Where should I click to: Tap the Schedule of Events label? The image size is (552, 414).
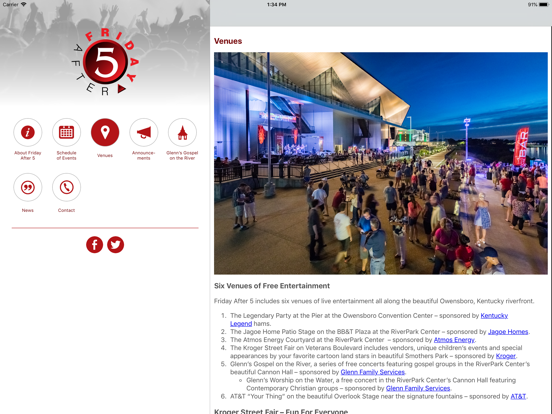point(66,155)
